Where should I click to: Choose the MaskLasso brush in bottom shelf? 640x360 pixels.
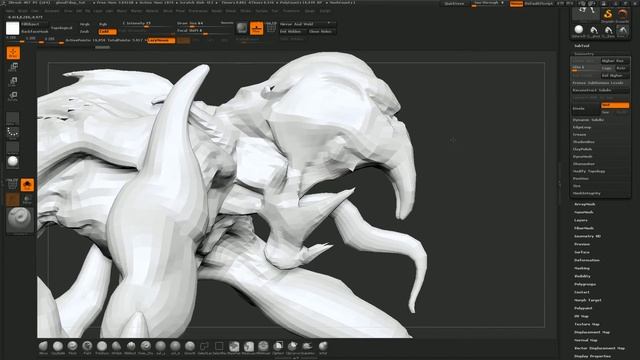(x=249, y=348)
